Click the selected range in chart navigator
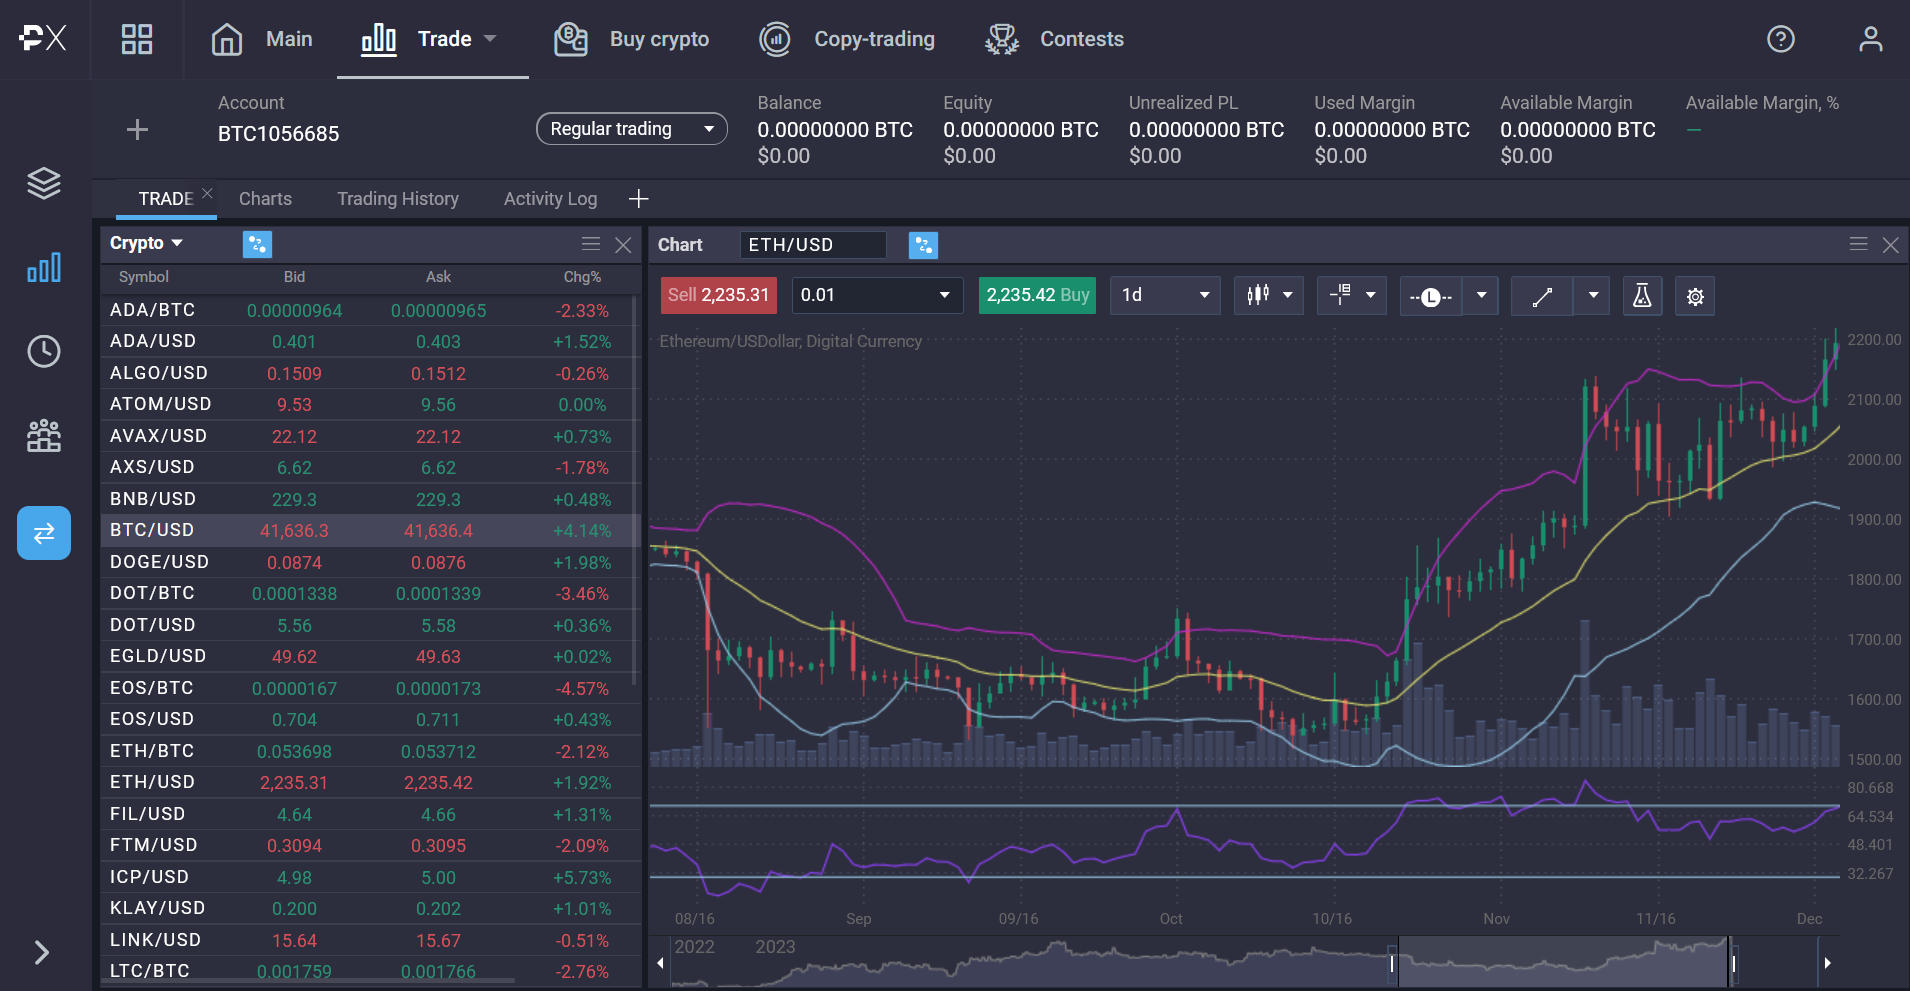The image size is (1910, 991). coord(1563,963)
